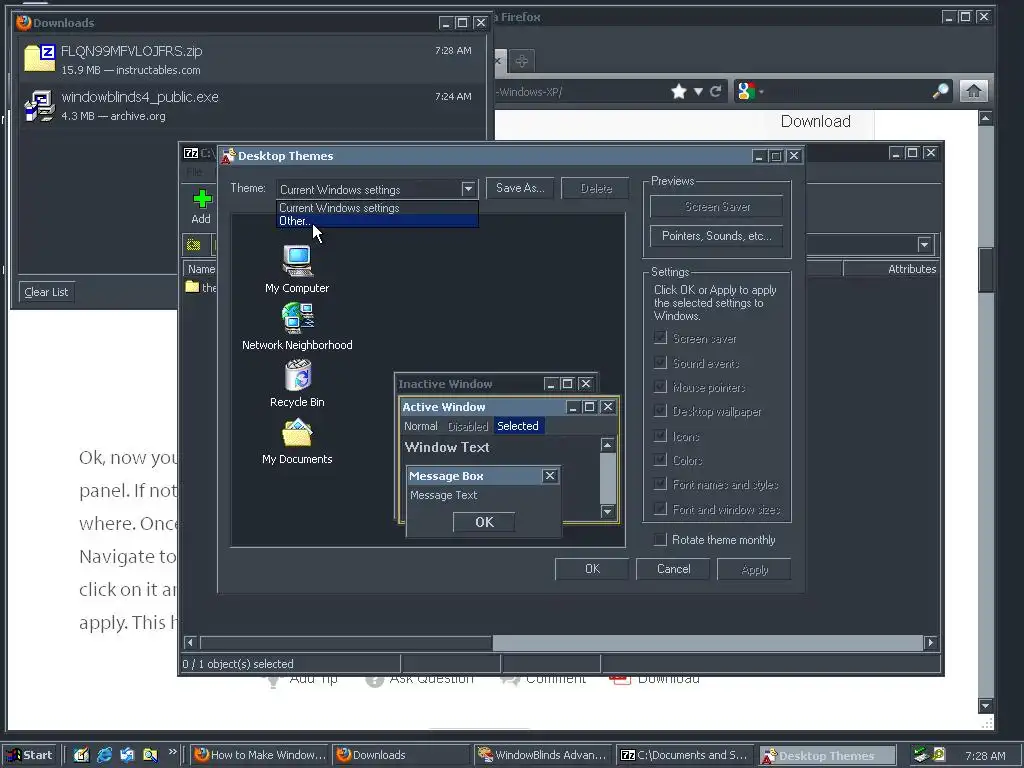Click Apply in Desktop Themes dialog
Viewport: 1024px width, 768px height.
754,569
